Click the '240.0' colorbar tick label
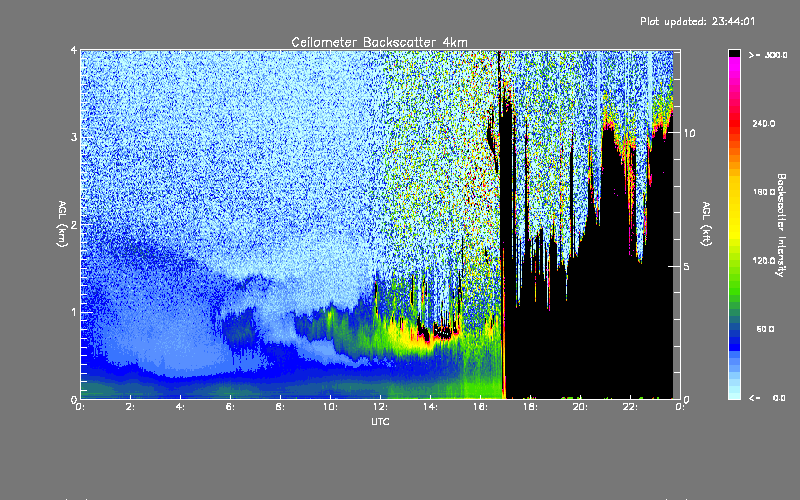 764,123
